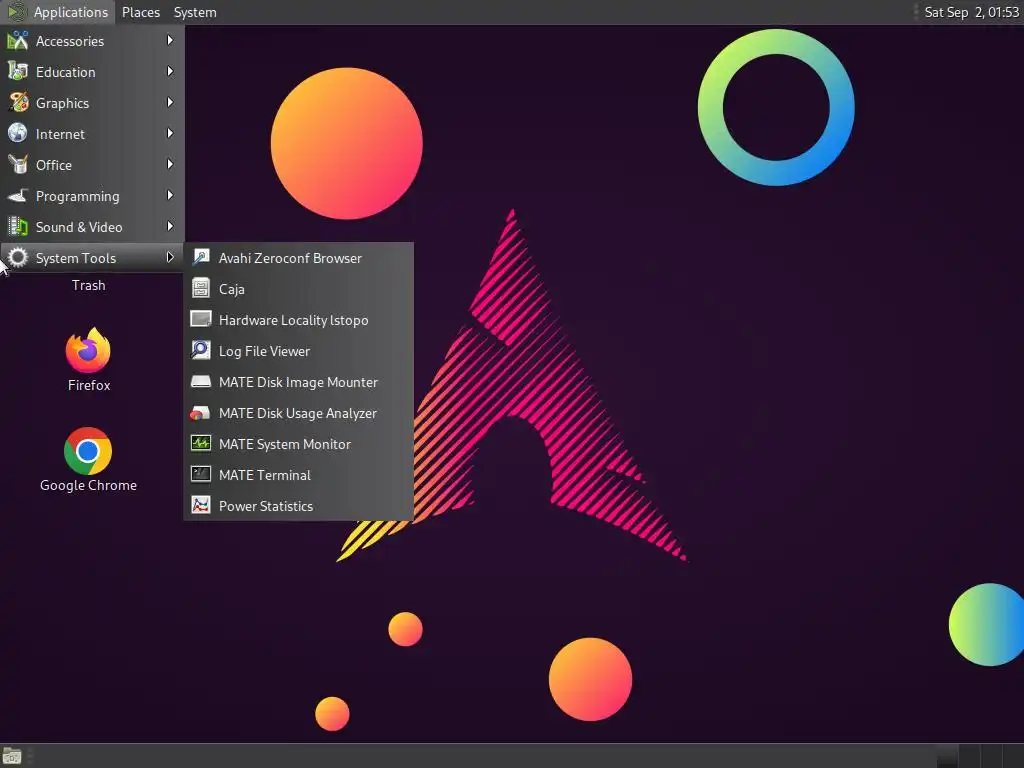Expand the Accessories submenu arrow
The width and height of the screenshot is (1024, 768).
point(170,40)
